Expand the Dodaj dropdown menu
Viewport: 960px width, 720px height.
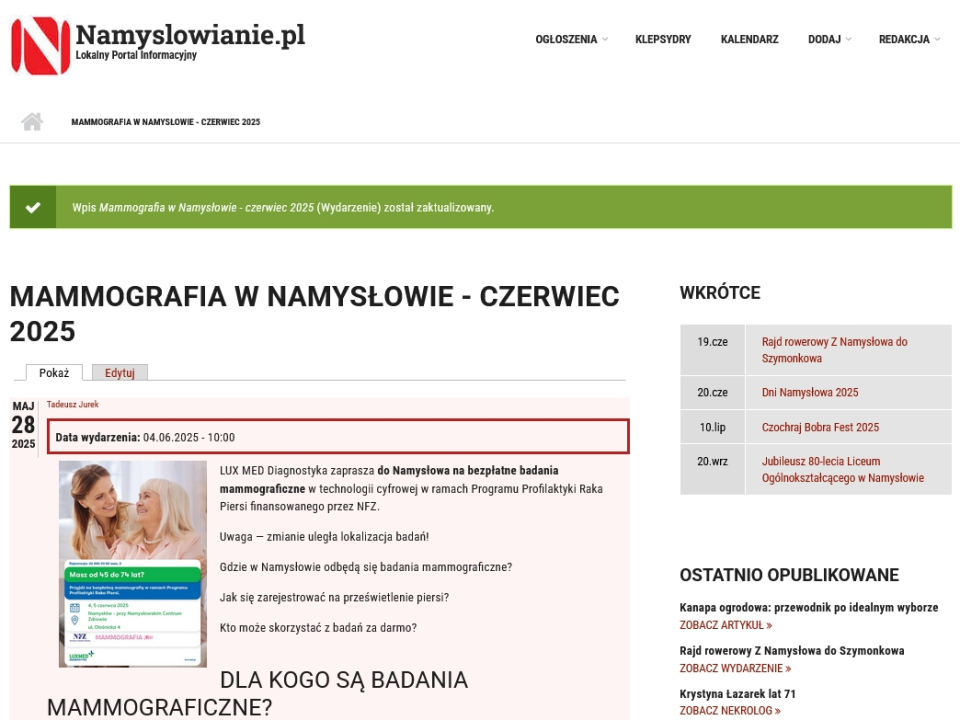(829, 40)
